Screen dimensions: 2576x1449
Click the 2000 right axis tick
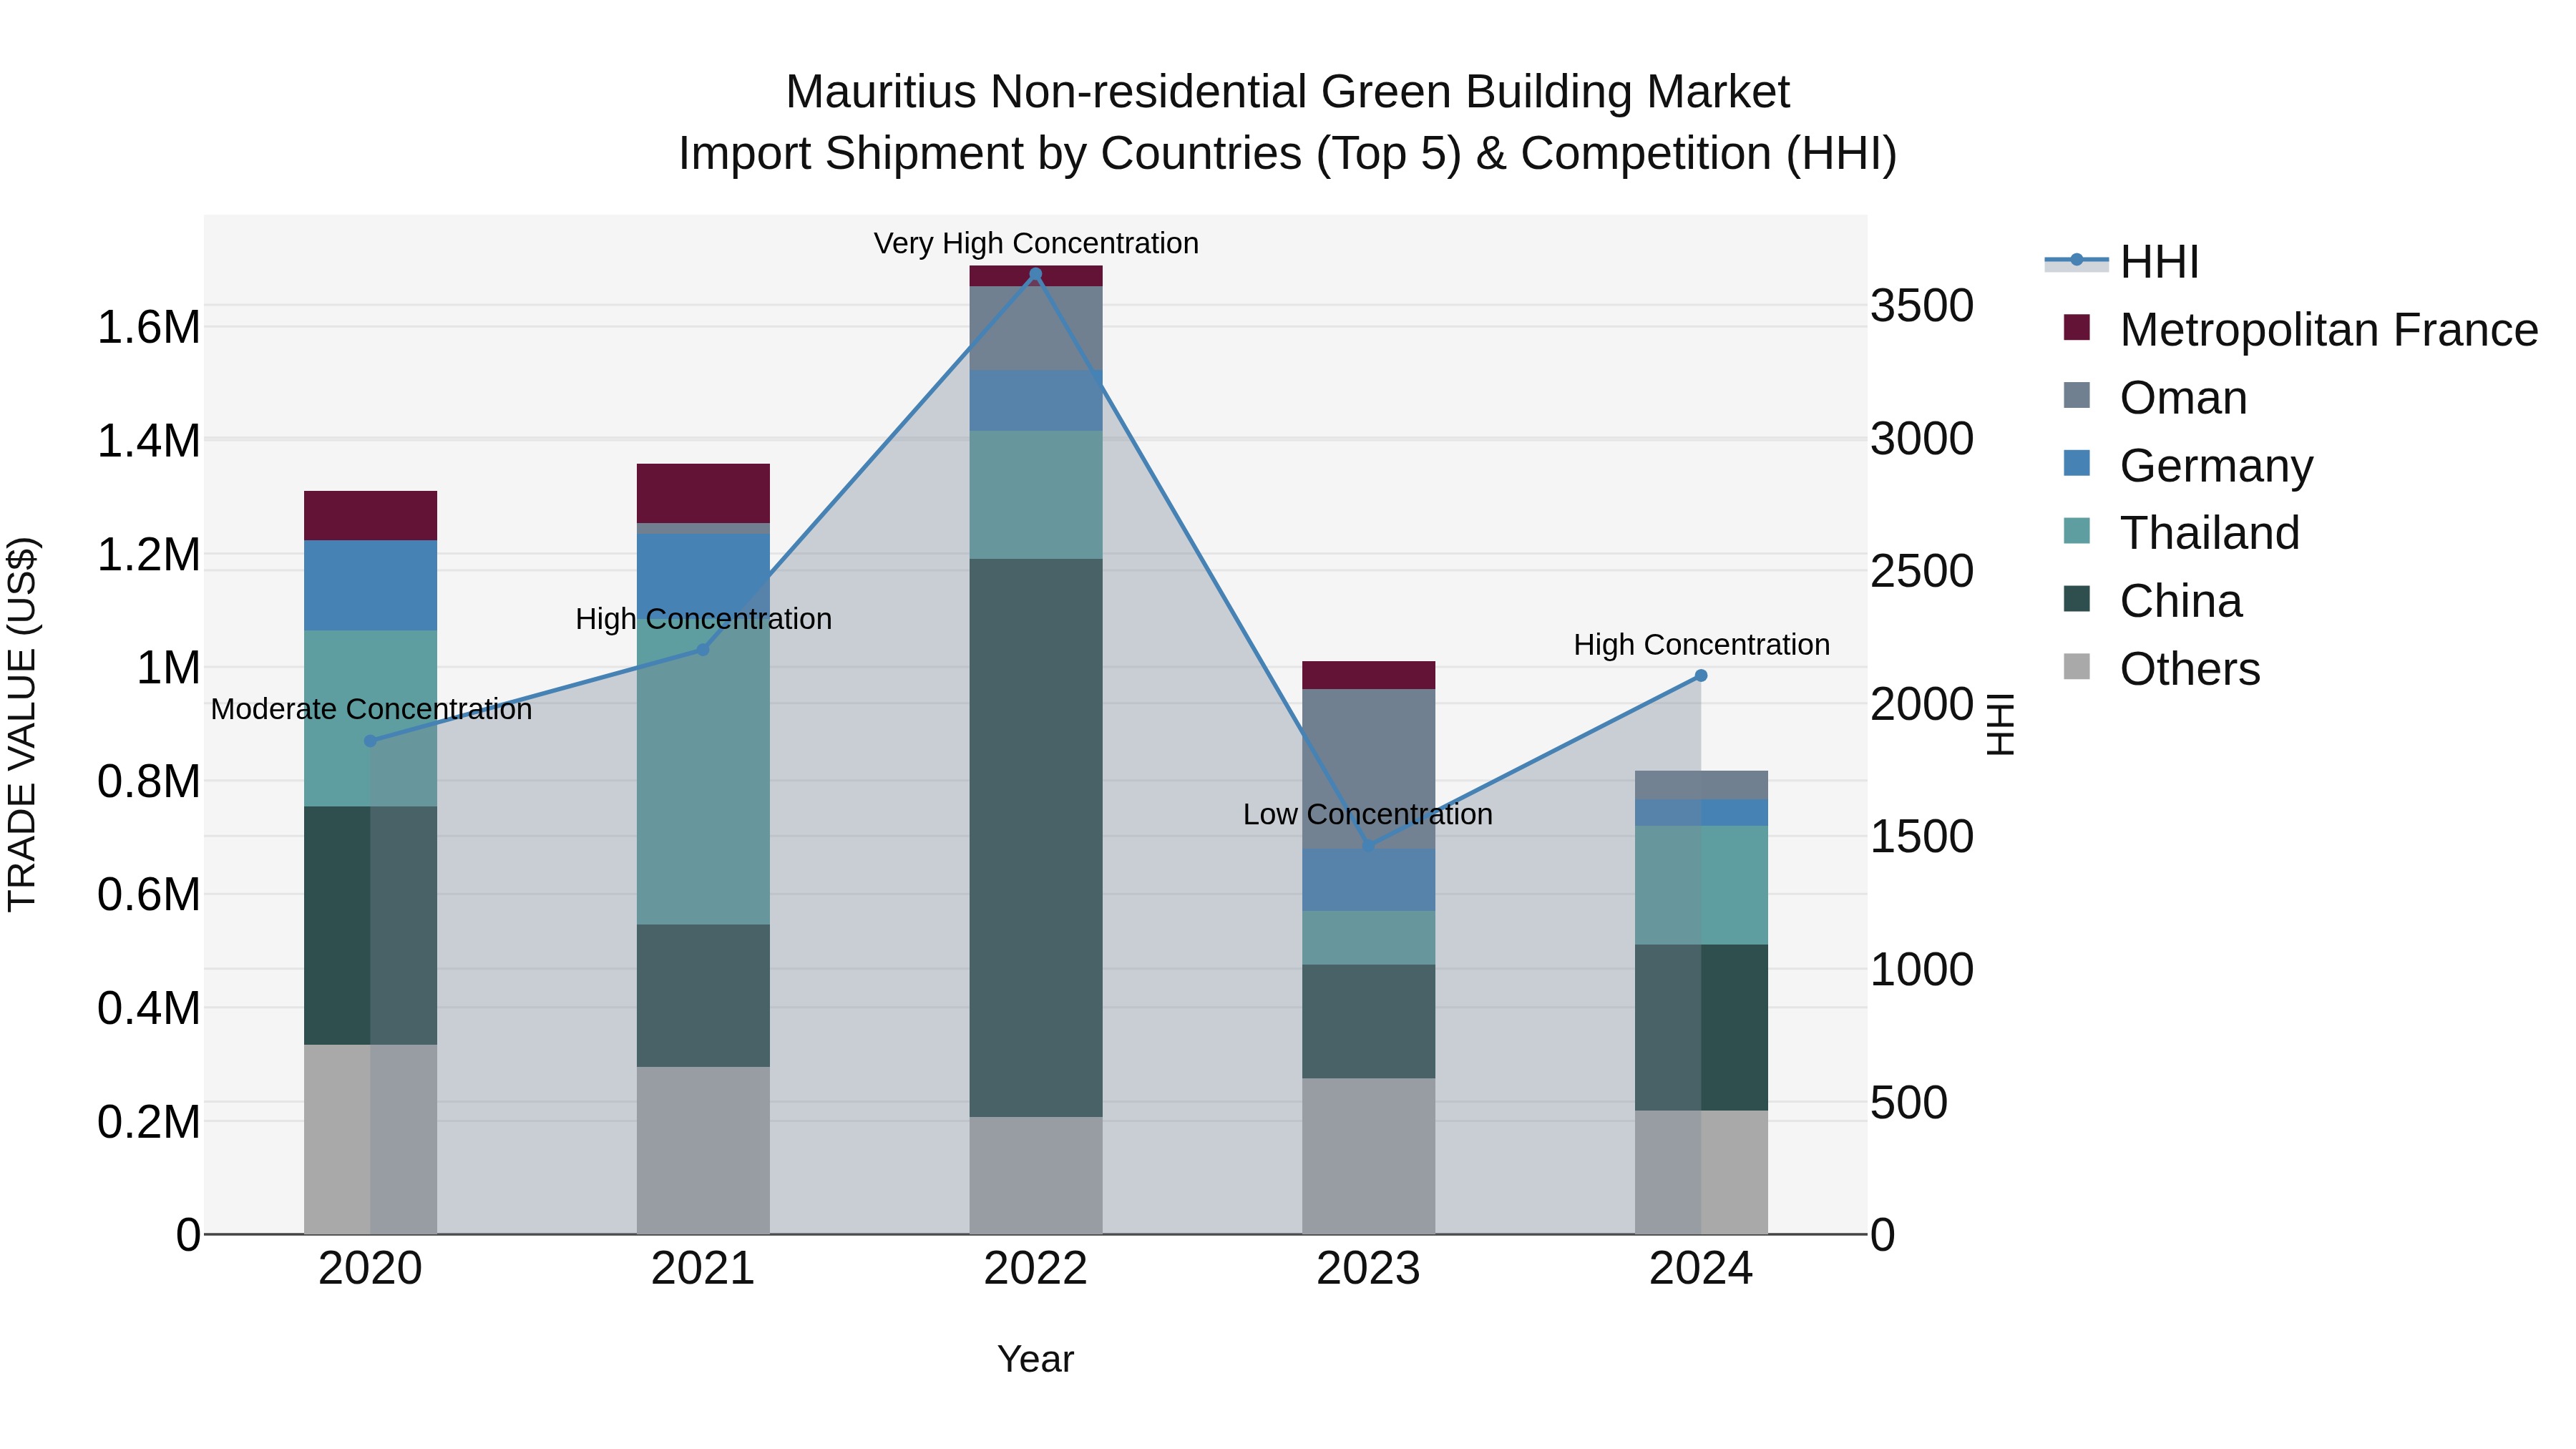pyautogui.click(x=1922, y=704)
